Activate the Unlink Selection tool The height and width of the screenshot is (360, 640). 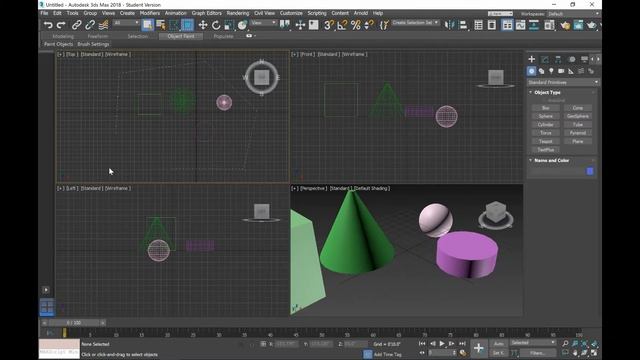click(90, 25)
